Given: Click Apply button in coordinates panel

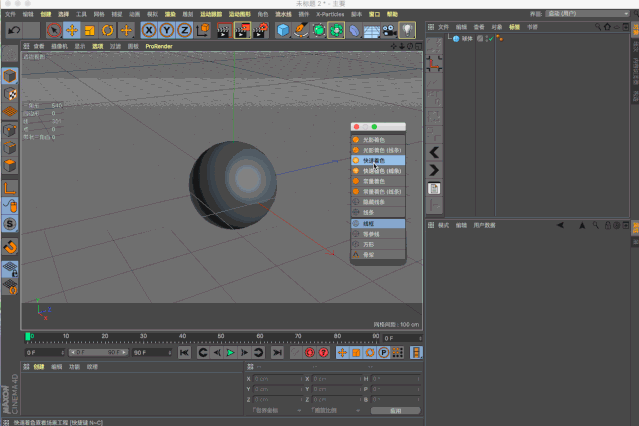Looking at the screenshot, I should click(395, 411).
